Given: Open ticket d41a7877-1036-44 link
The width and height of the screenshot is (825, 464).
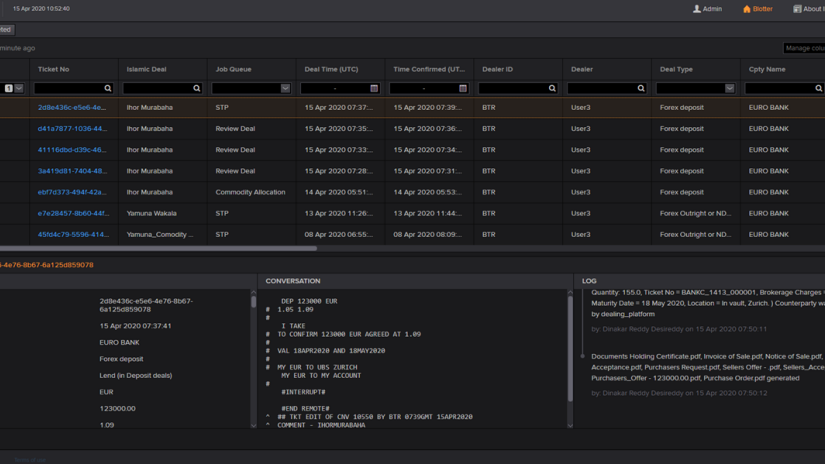Looking at the screenshot, I should (72, 128).
